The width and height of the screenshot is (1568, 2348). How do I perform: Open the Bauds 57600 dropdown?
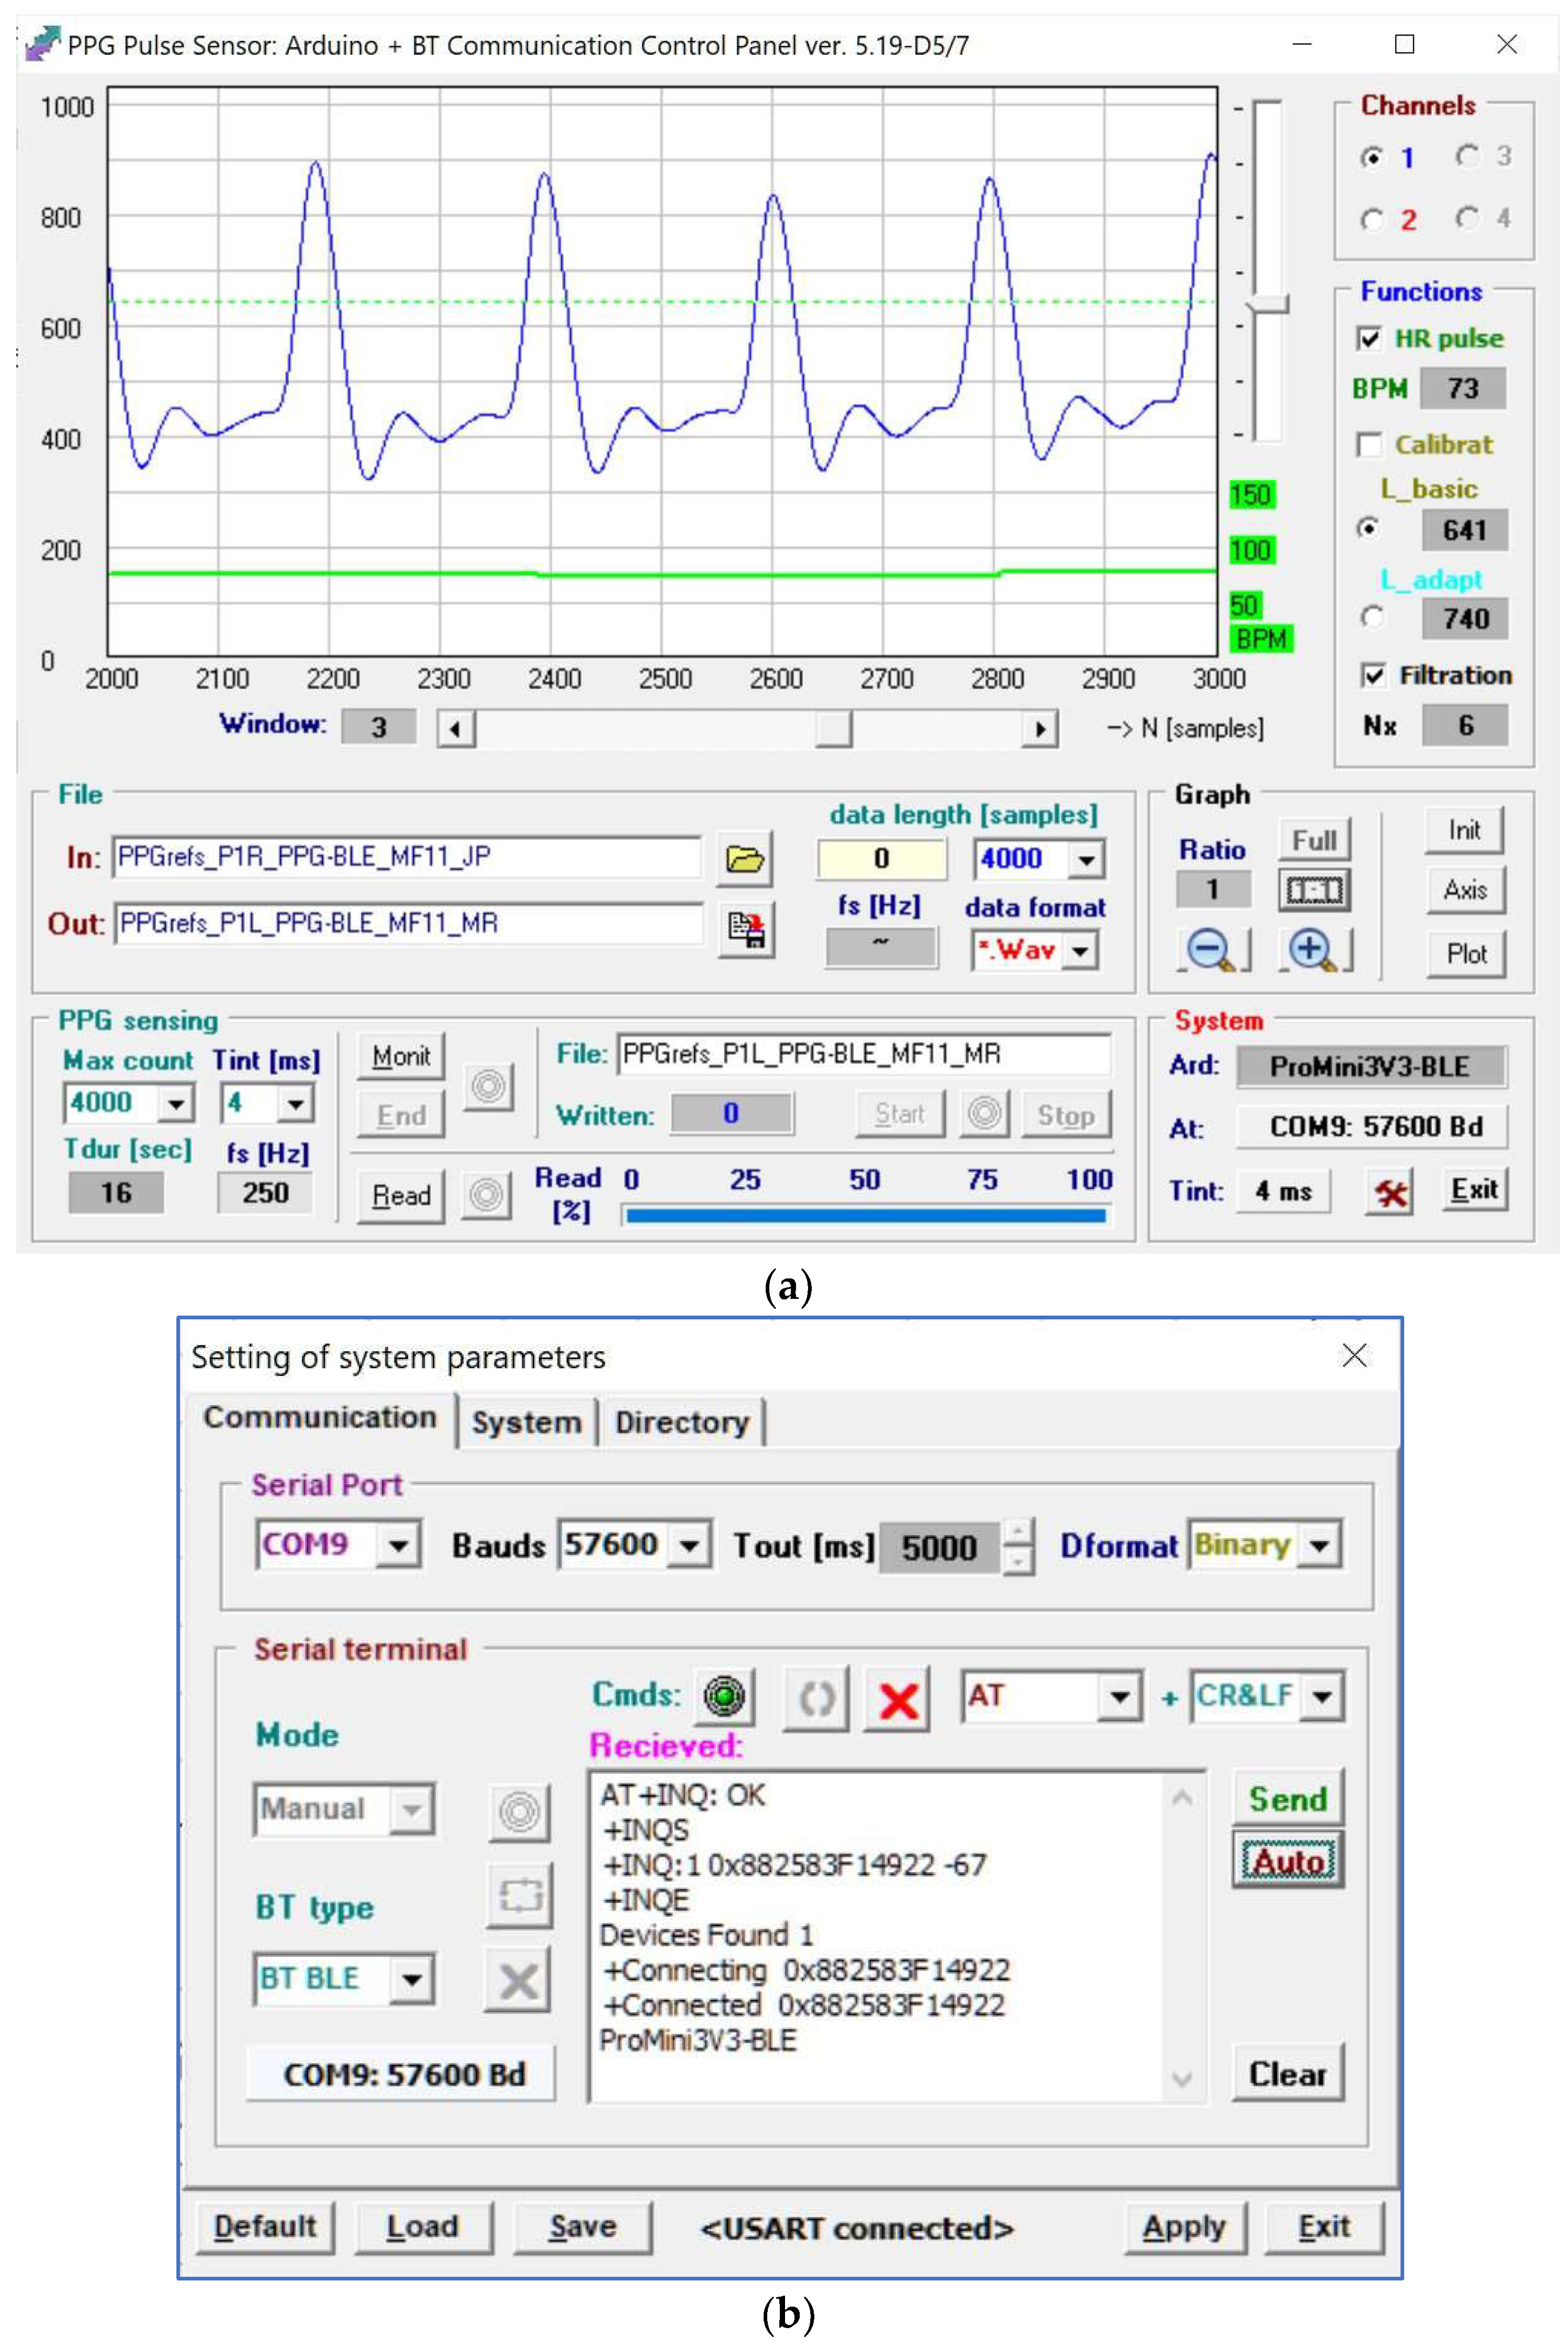pyautogui.click(x=689, y=1546)
